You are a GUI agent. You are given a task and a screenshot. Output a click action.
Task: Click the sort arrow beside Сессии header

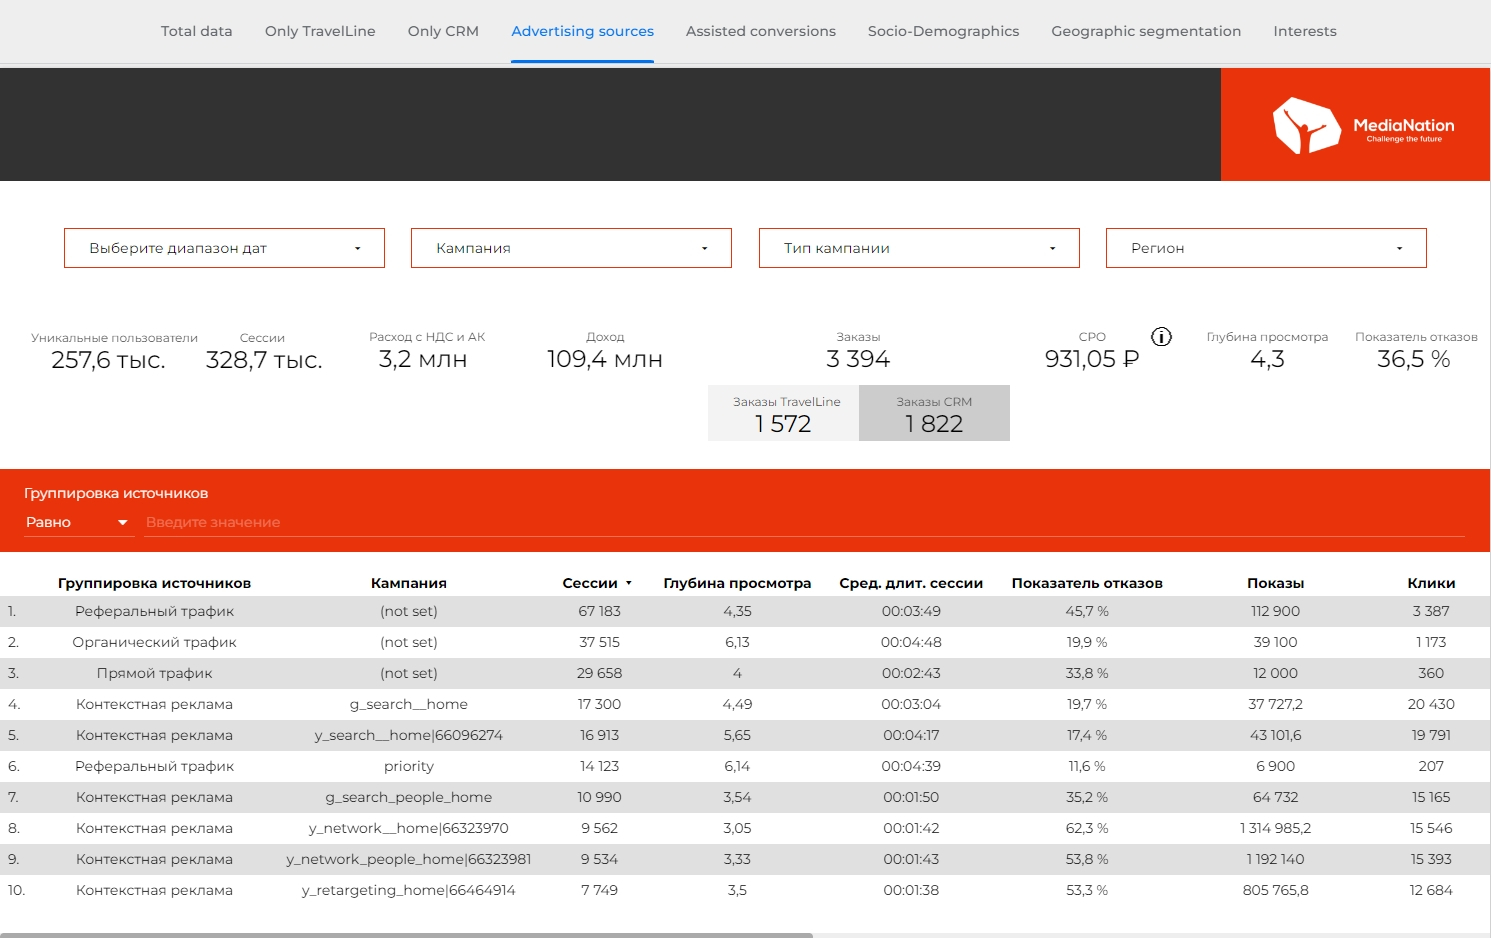[x=629, y=583]
